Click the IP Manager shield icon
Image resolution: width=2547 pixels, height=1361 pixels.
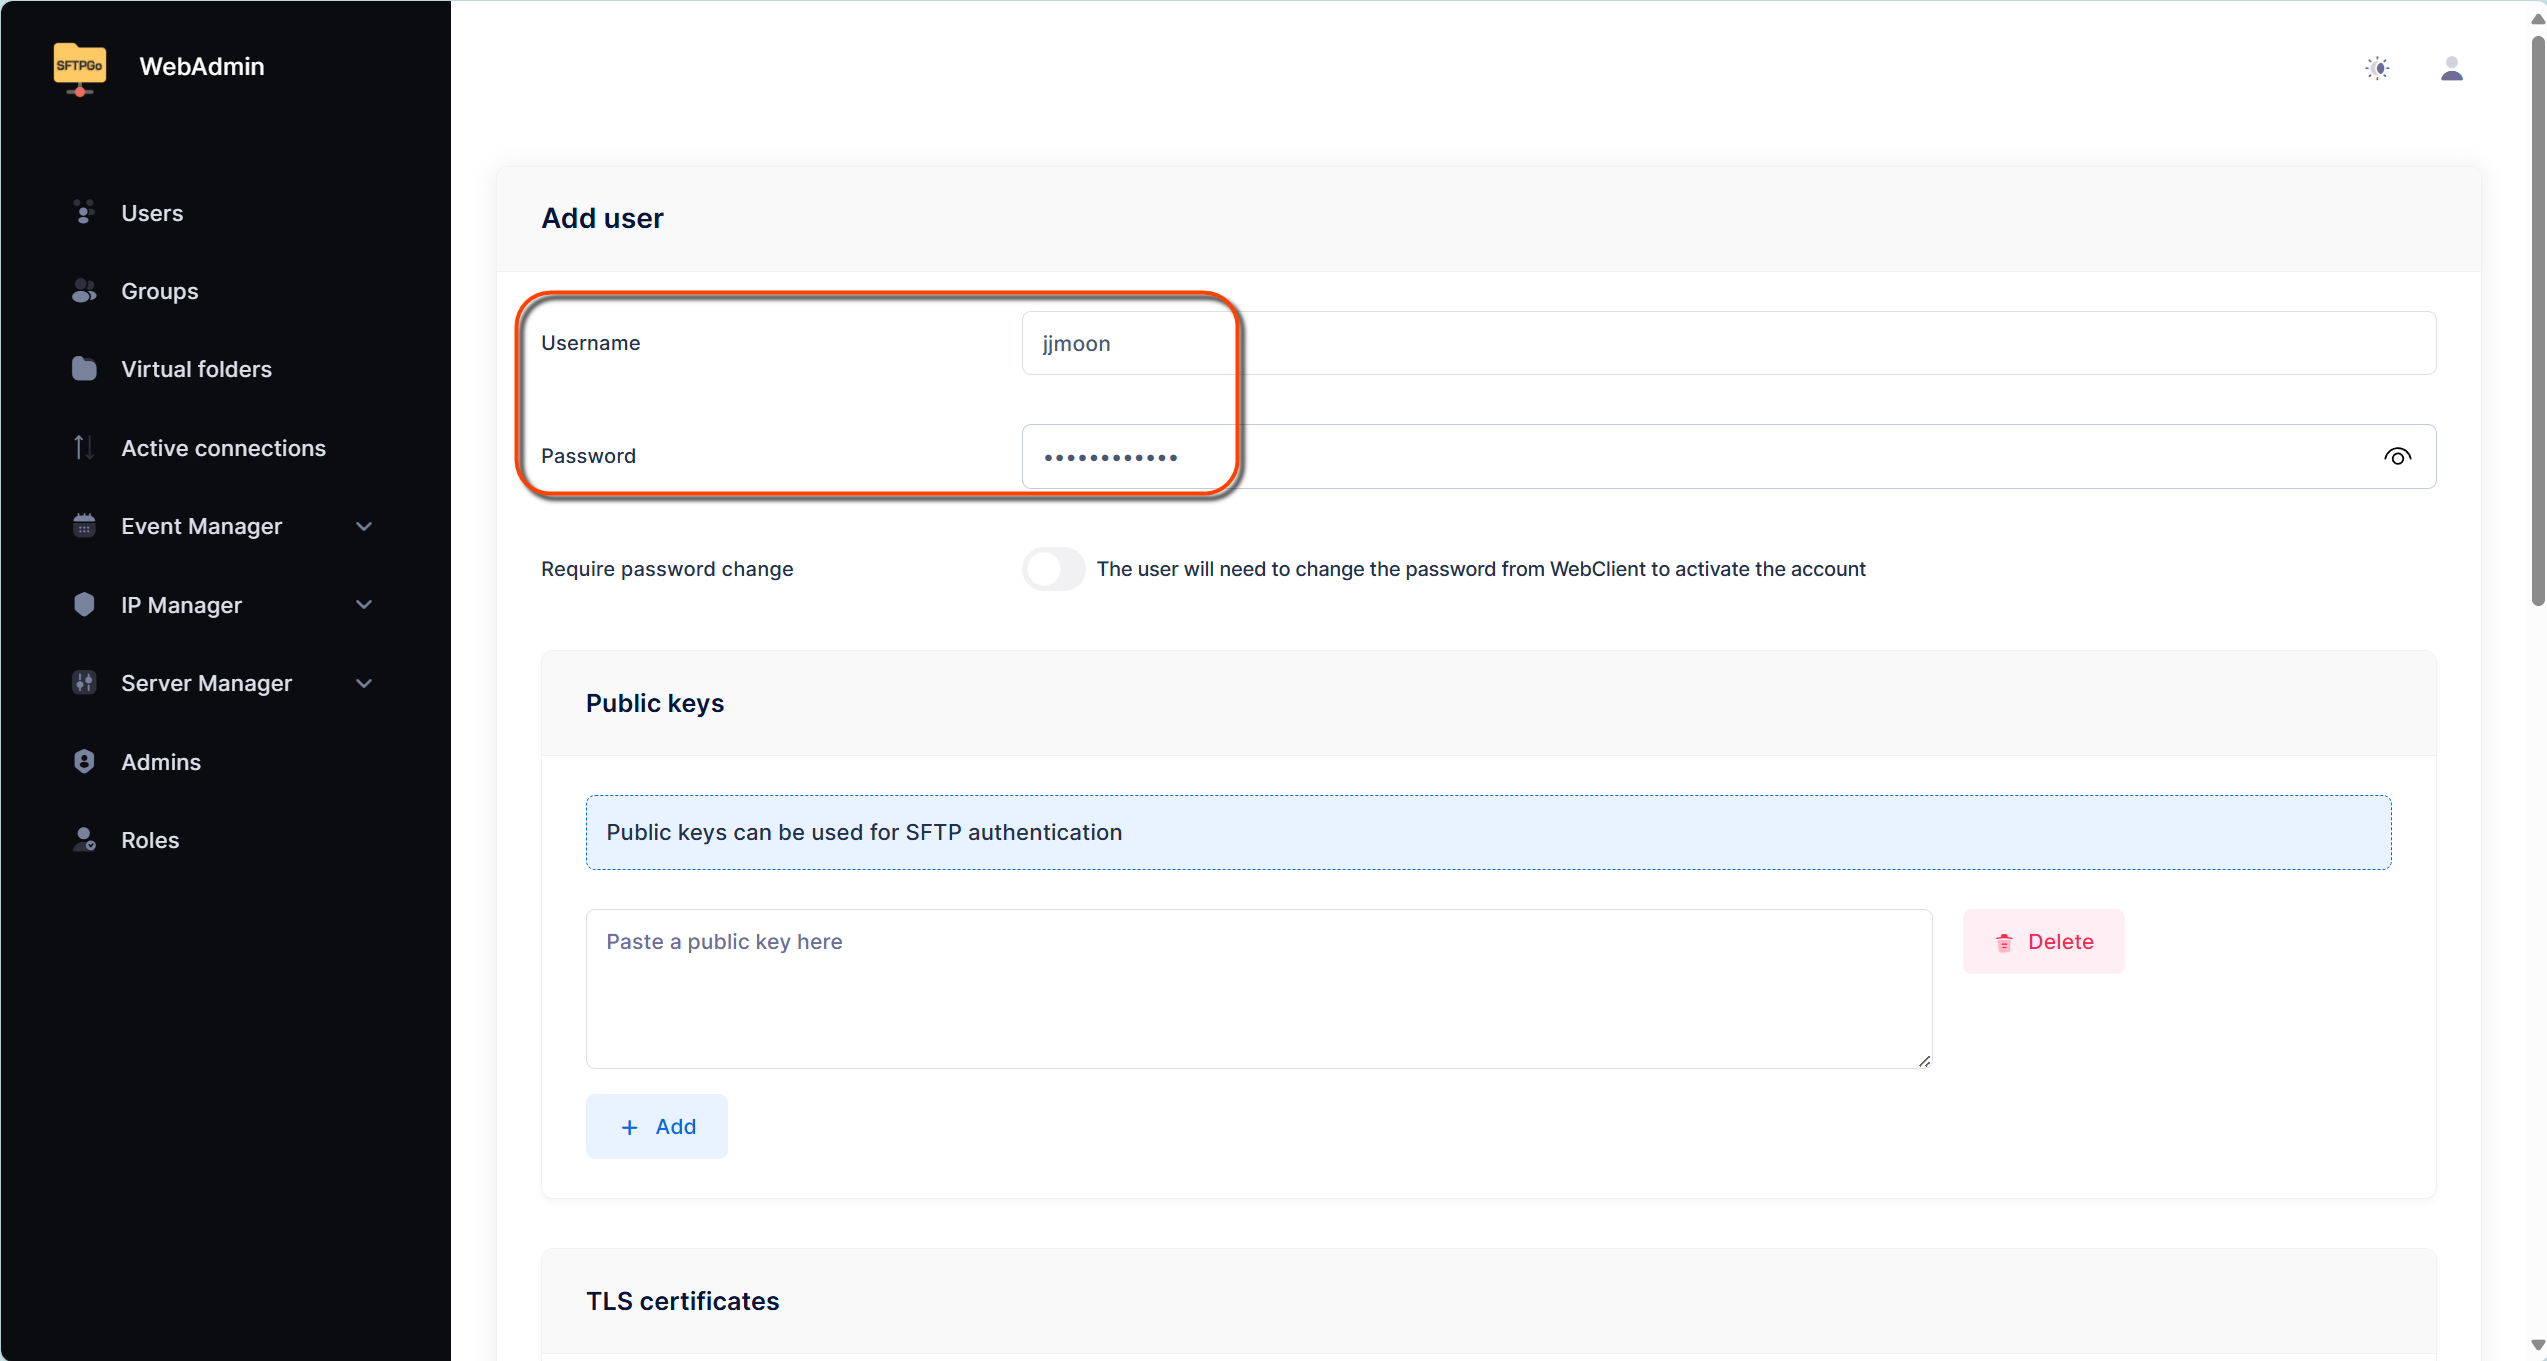(x=84, y=604)
